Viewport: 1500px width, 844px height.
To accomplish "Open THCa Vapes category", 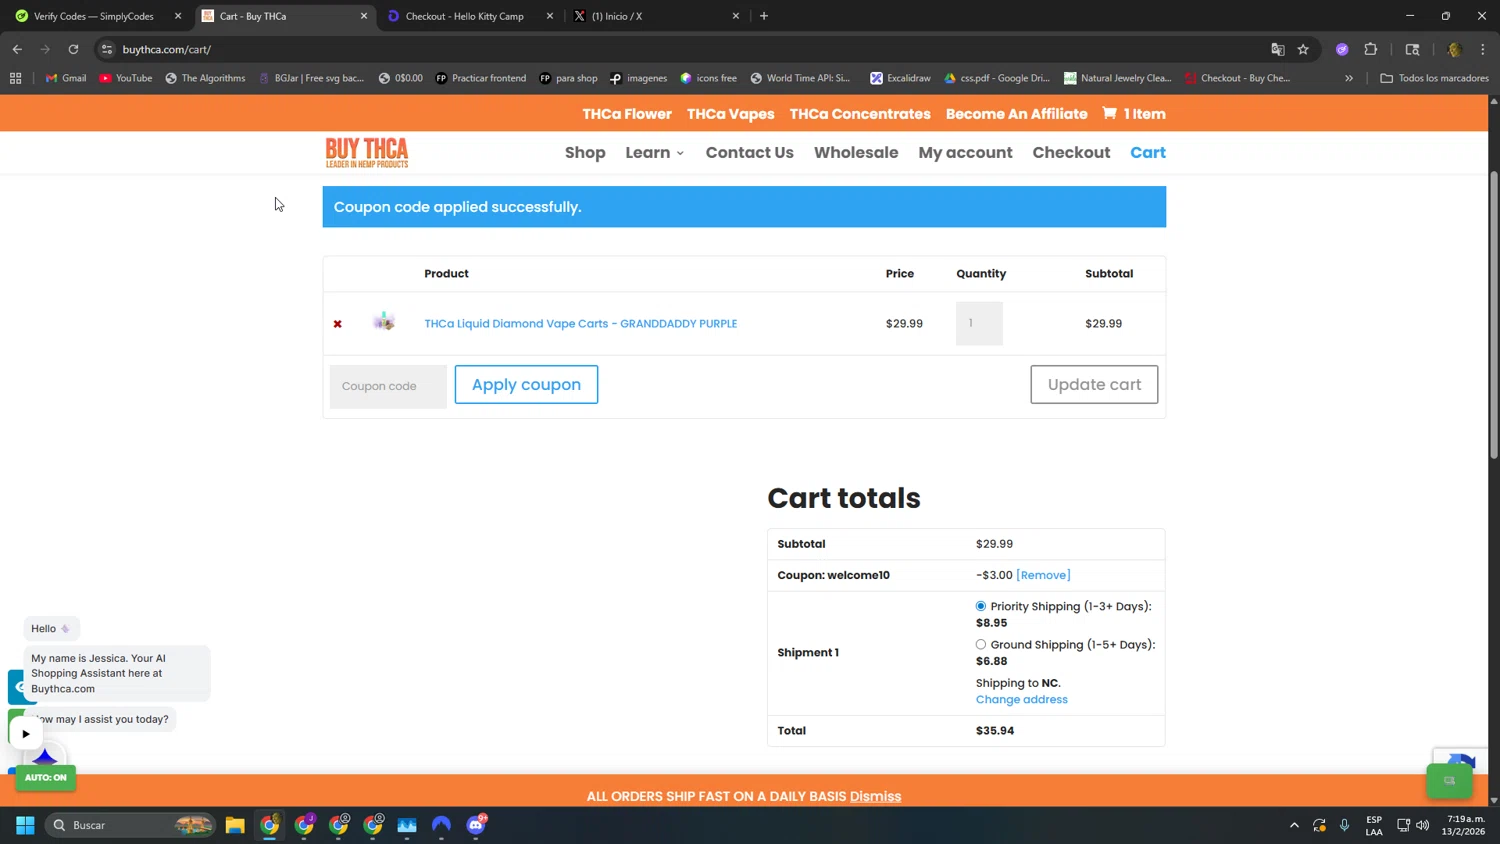I will [x=731, y=114].
